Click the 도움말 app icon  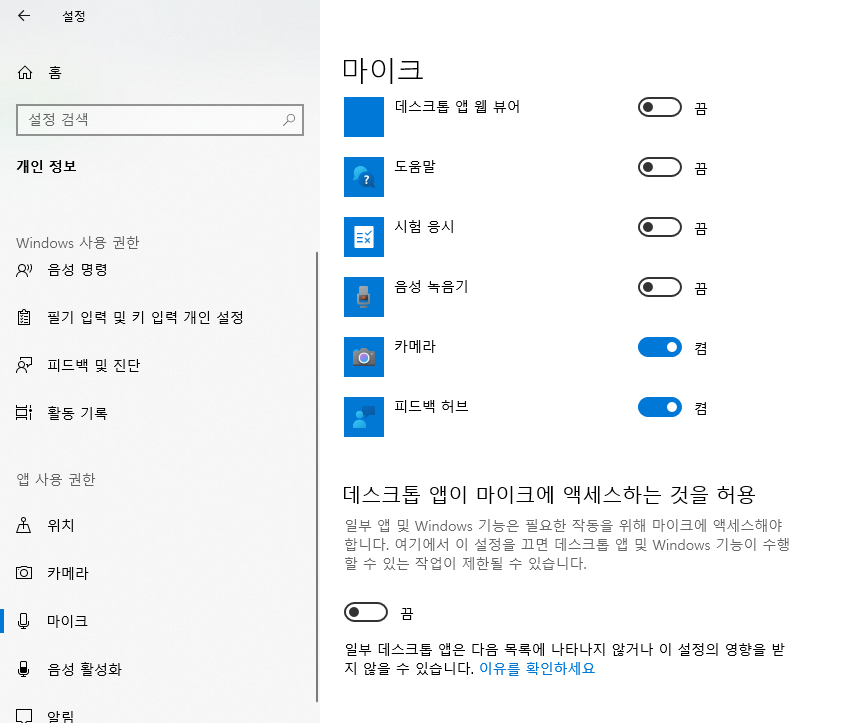[x=364, y=177]
